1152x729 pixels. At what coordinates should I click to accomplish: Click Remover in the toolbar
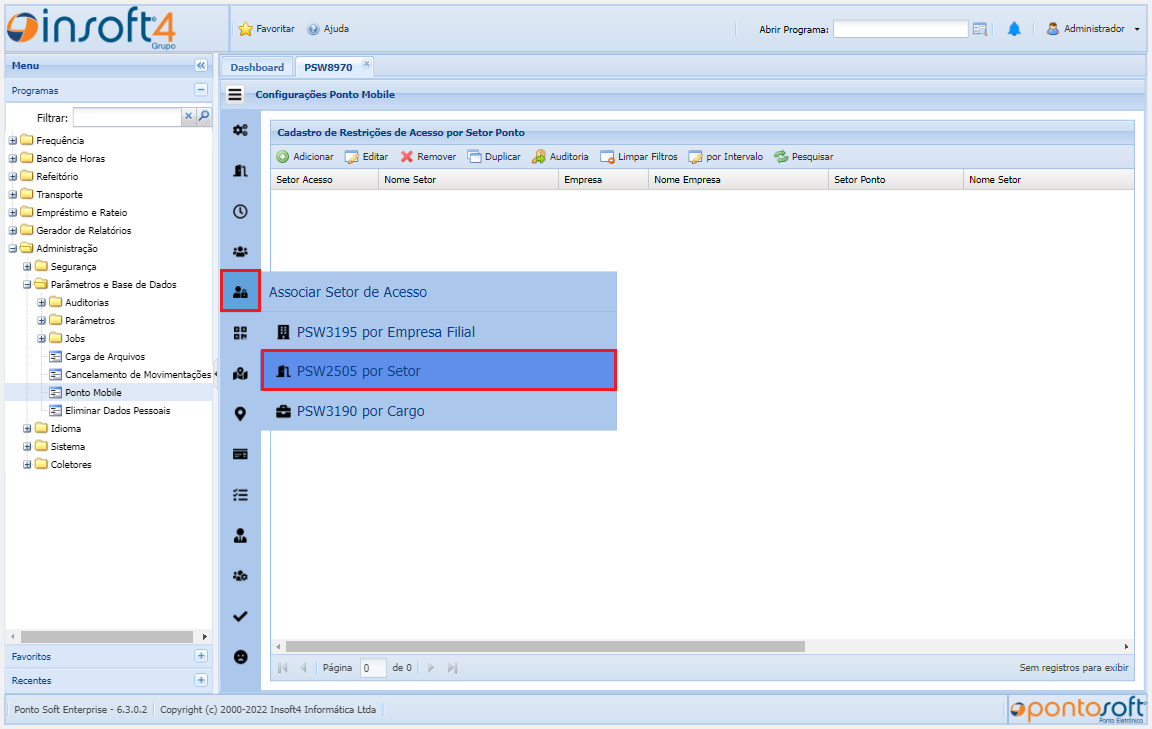click(428, 157)
